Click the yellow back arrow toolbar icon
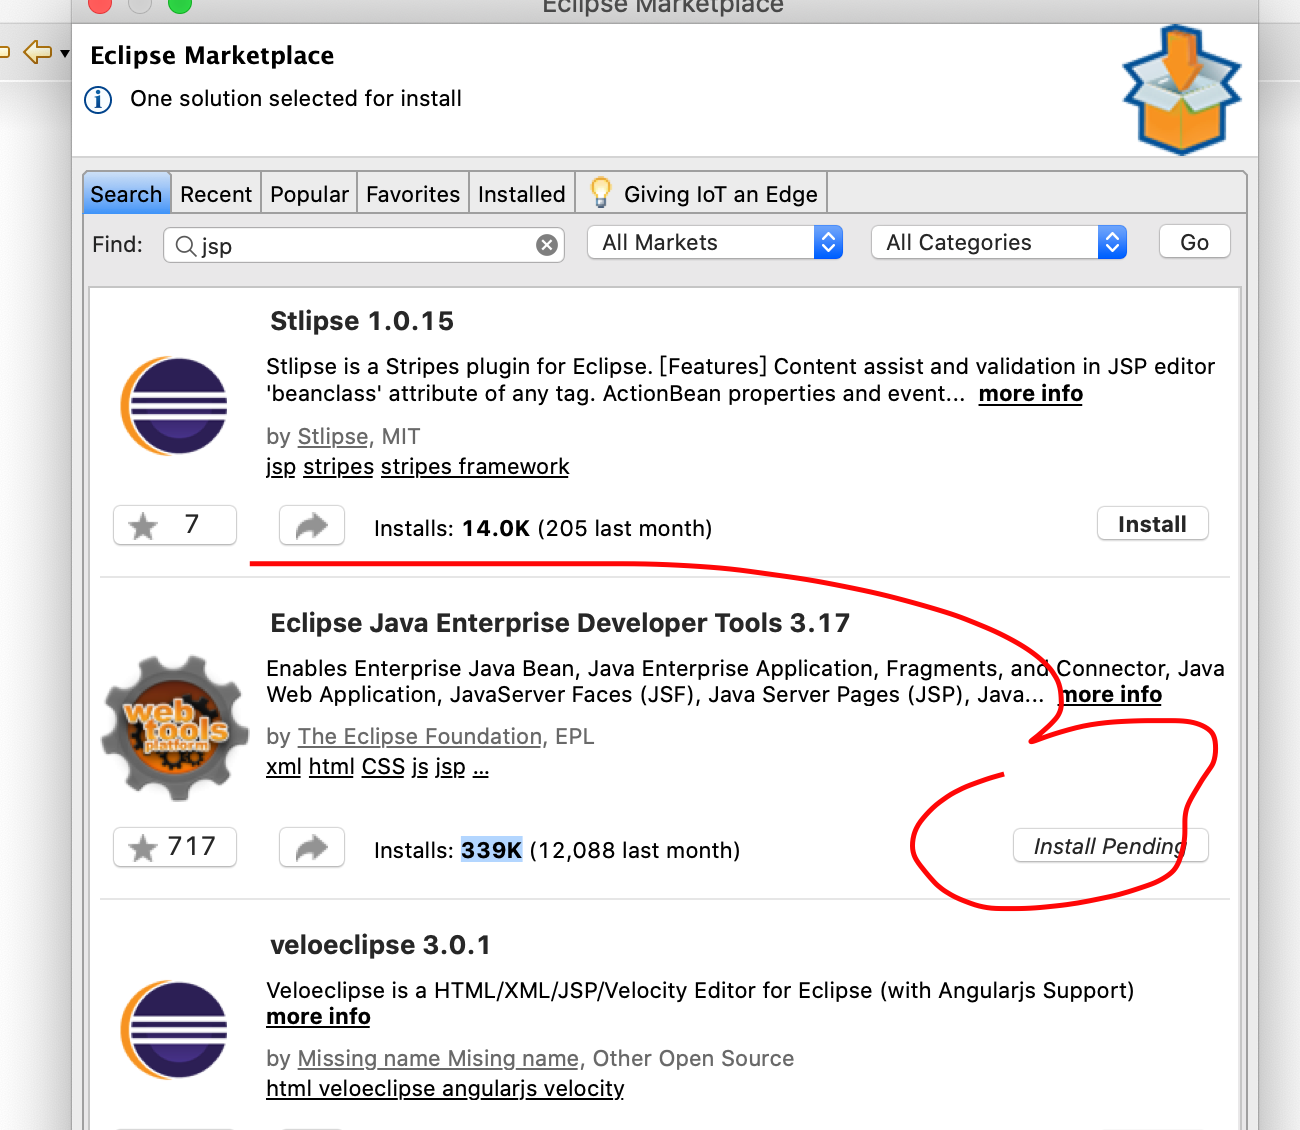 coord(38,52)
